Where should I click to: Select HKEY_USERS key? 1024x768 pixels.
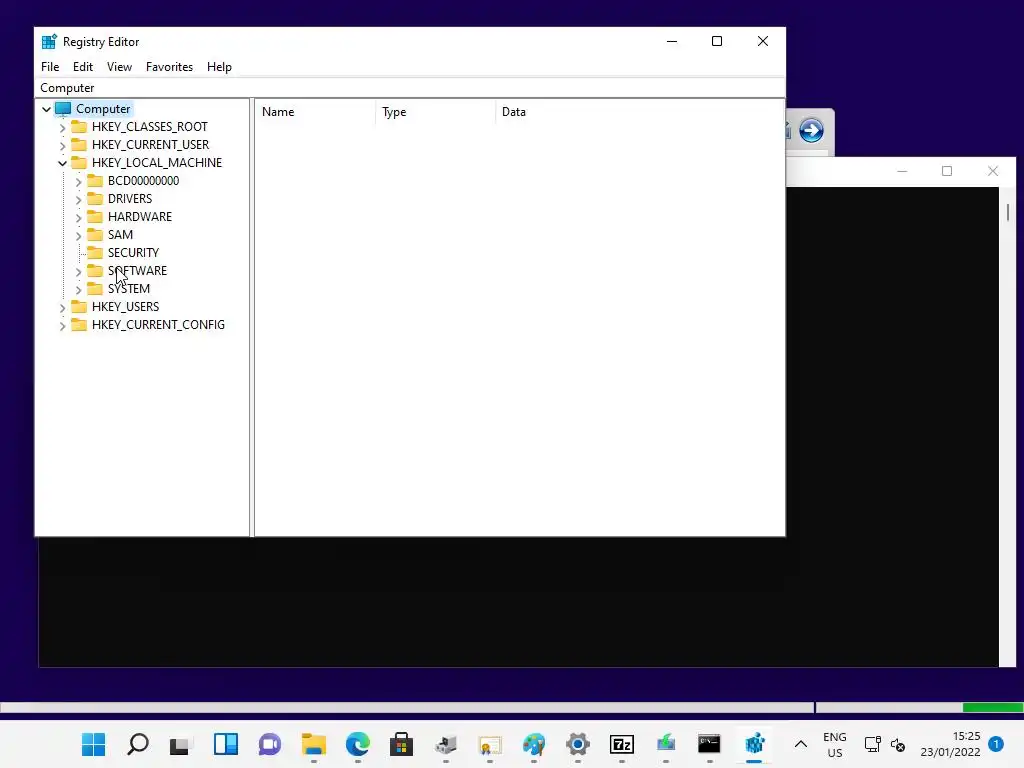coord(125,306)
